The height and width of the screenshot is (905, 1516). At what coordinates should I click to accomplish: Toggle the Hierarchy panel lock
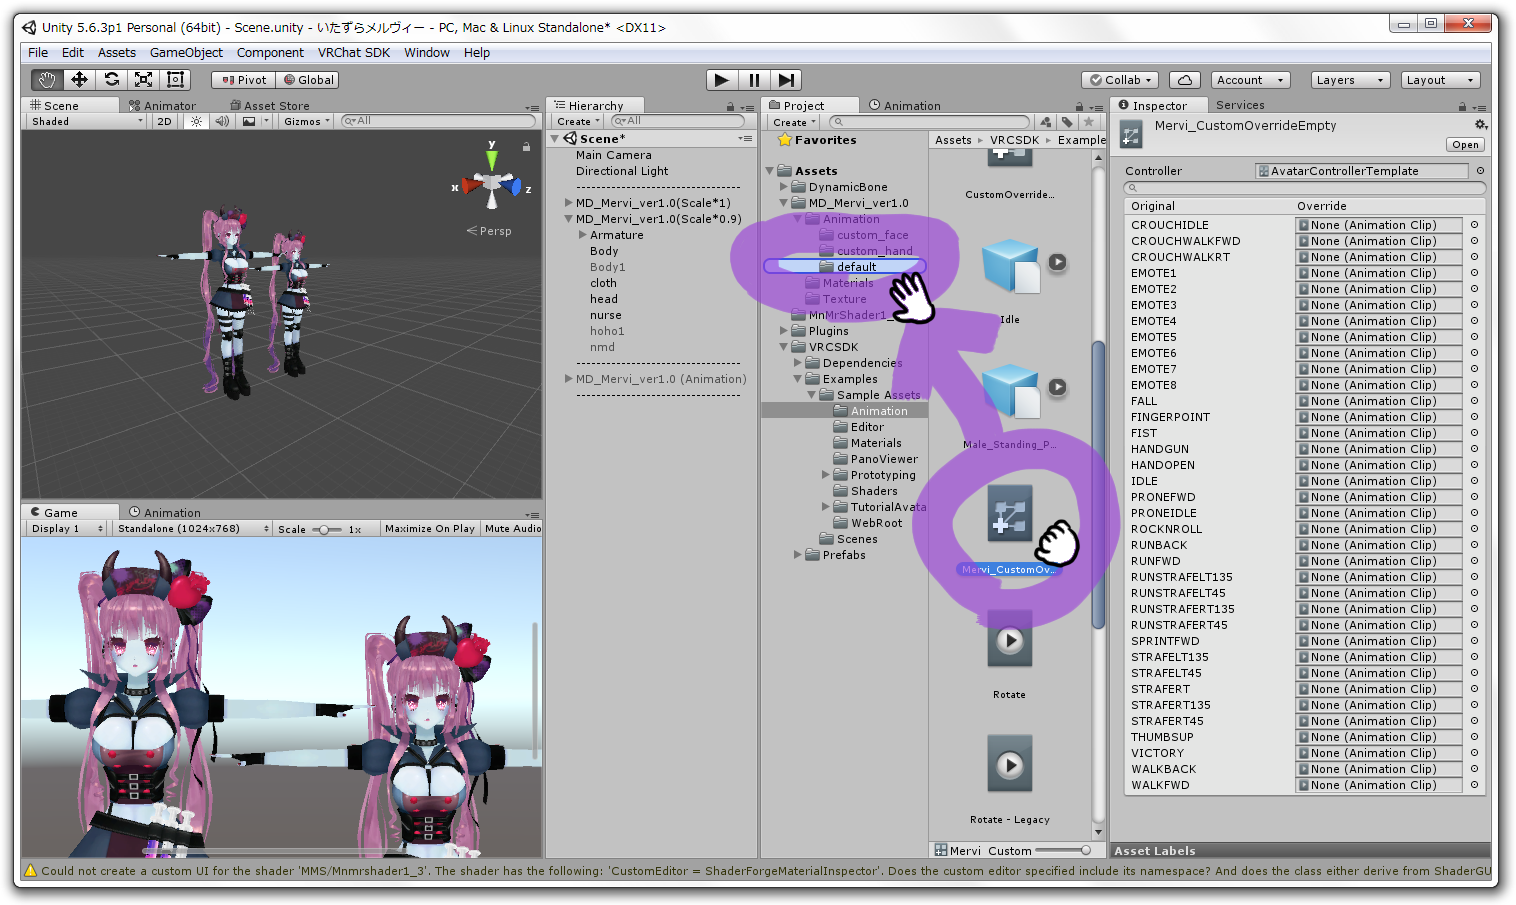pos(730,107)
